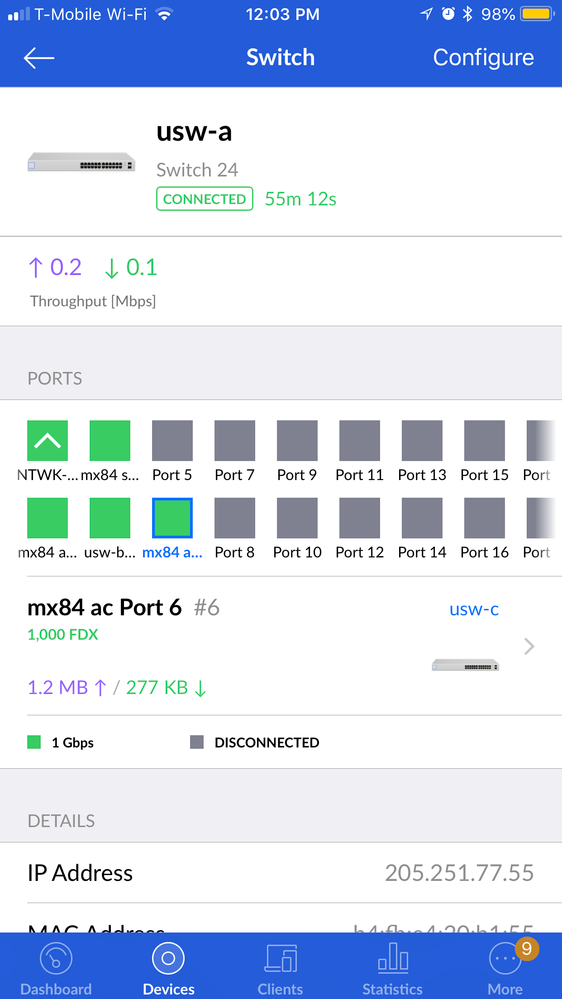Viewport: 562px width, 999px height.
Task: Select the usw-b... port square
Action: click(110, 518)
